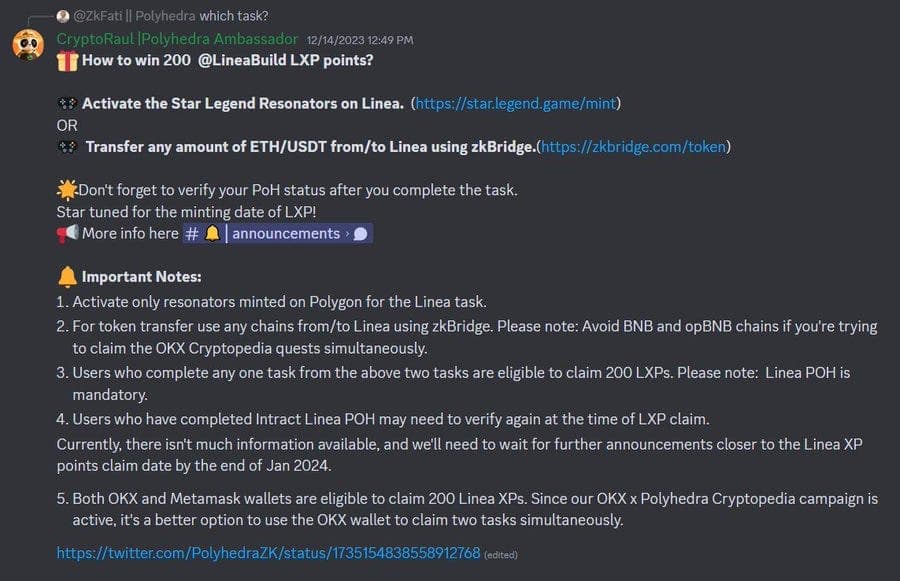
Task: Jump to replied message 'which task?'
Action: 234,16
